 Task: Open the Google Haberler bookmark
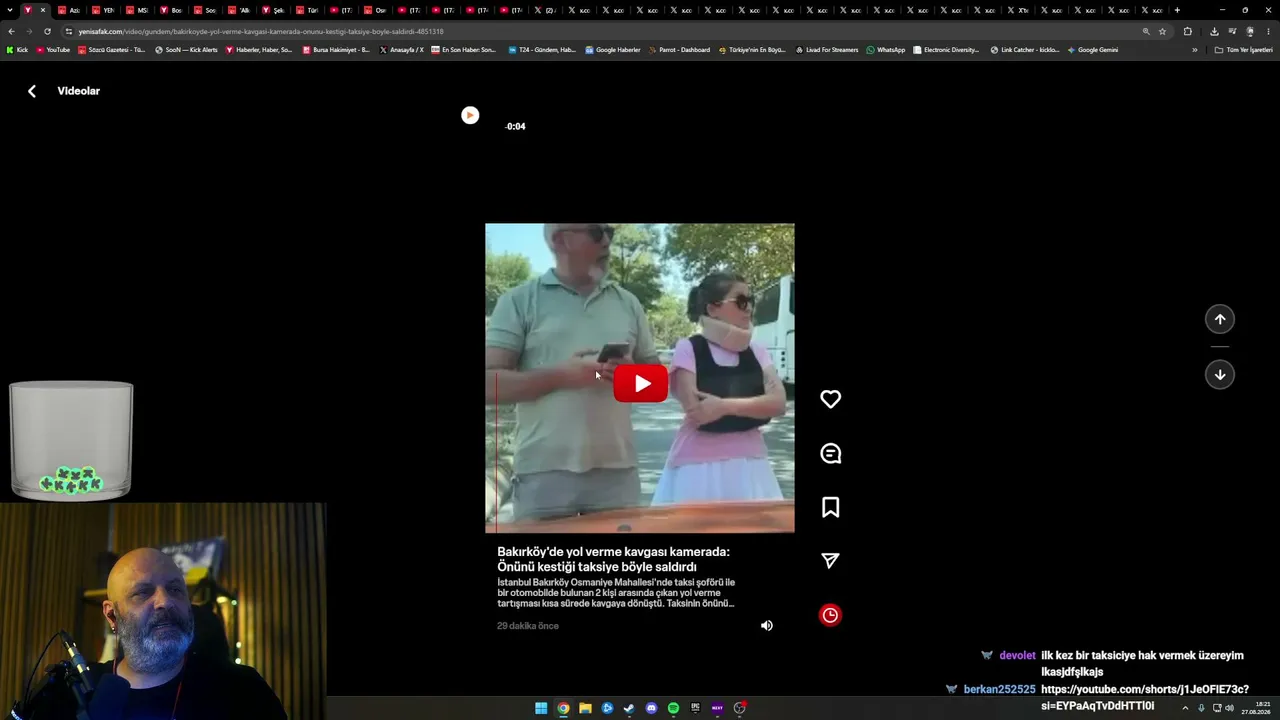point(612,50)
